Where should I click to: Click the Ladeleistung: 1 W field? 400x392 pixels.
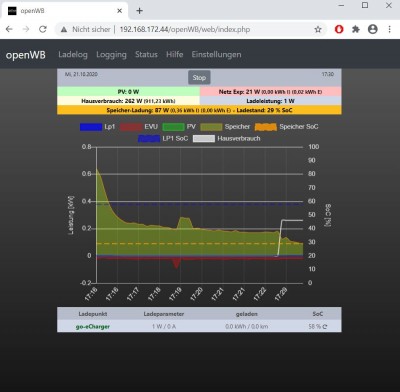(271, 101)
